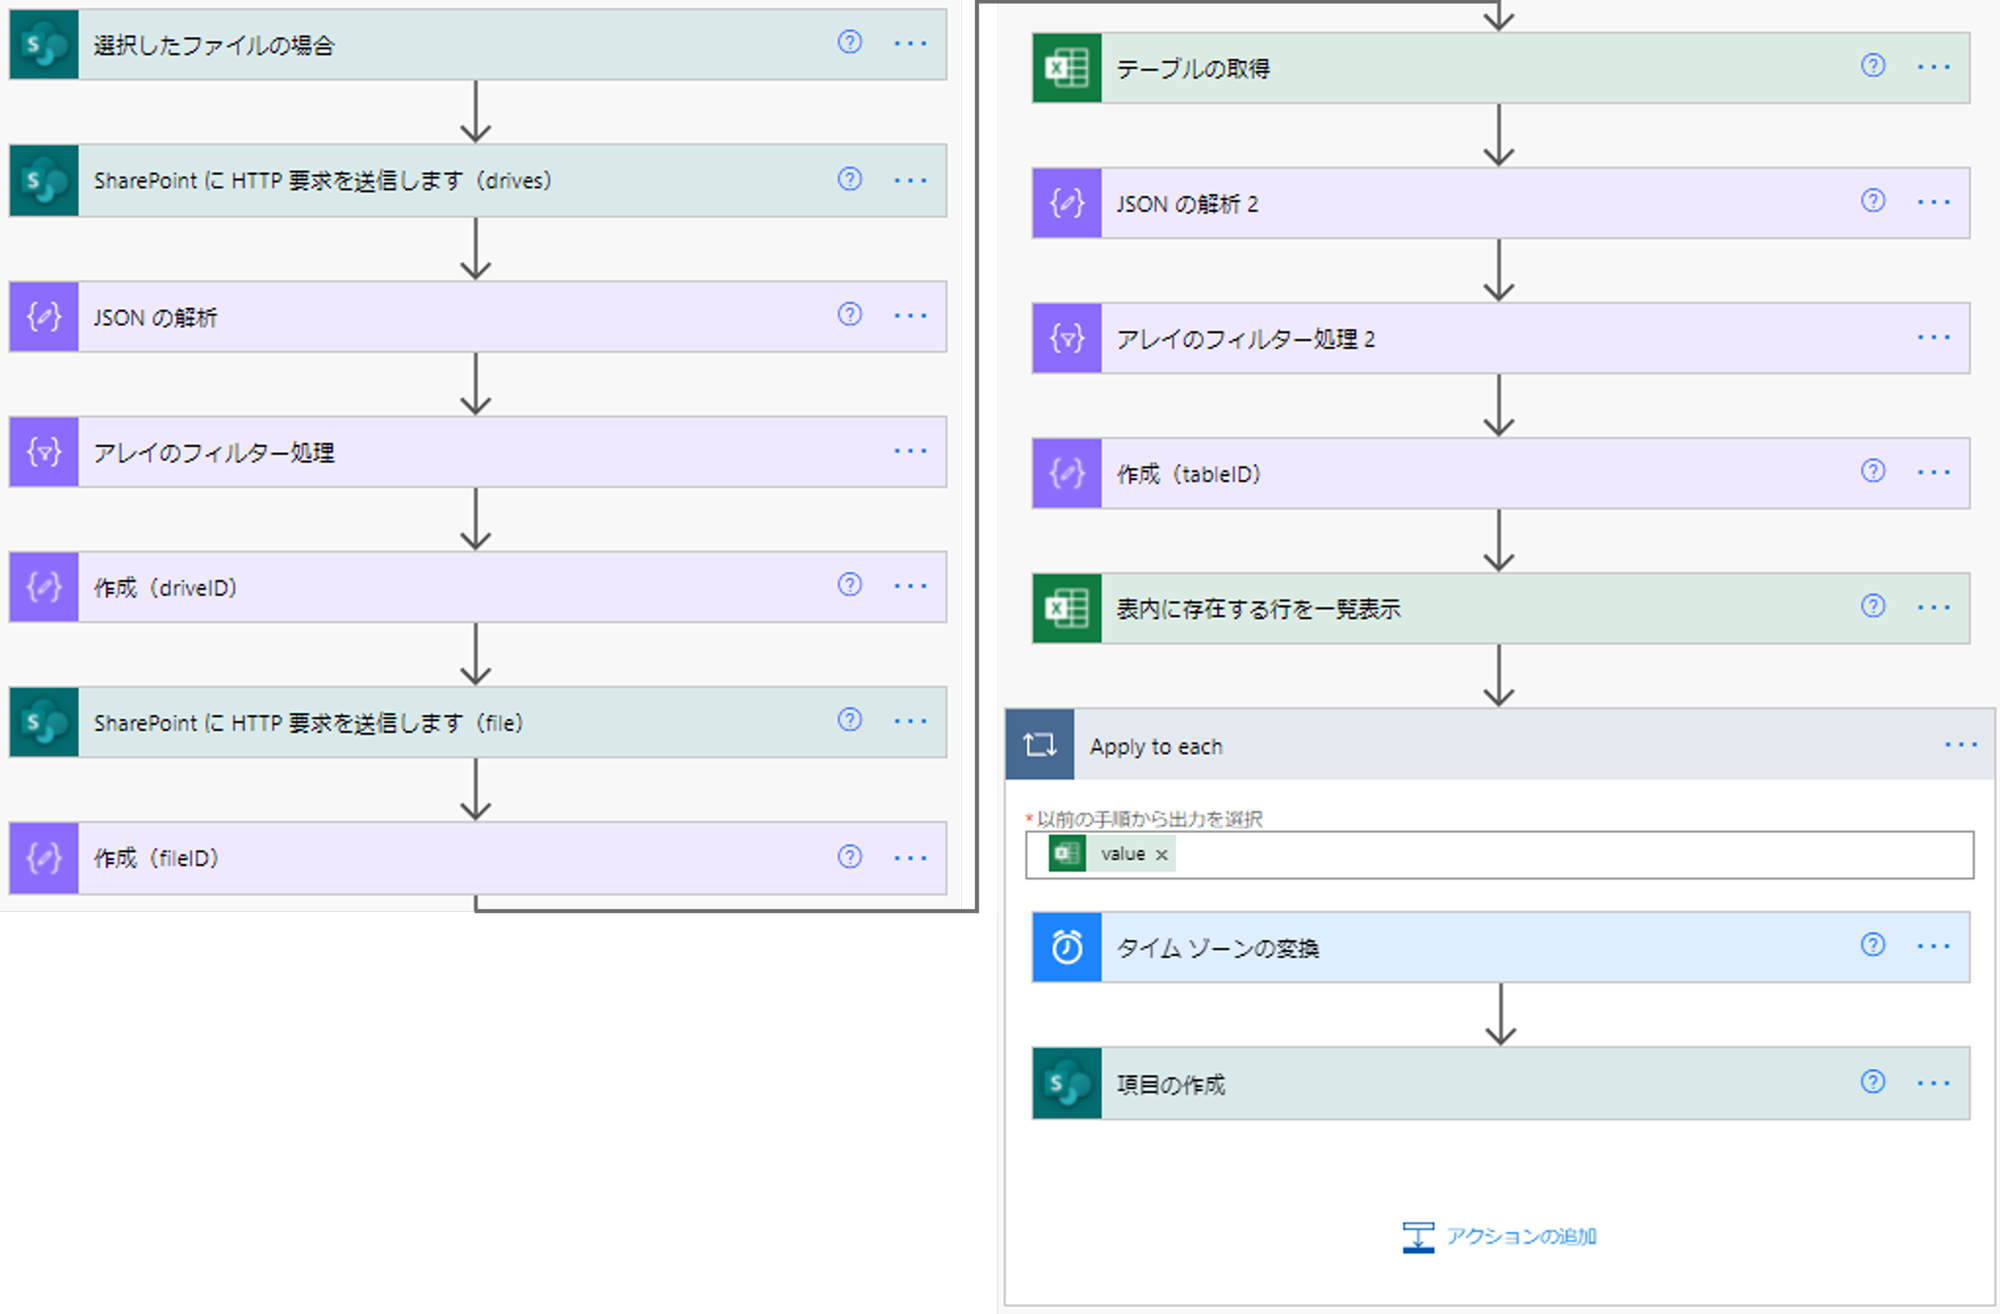Select the Excel icon on 表内に存在する行を一覧表示
The image size is (2000, 1314).
1065,608
